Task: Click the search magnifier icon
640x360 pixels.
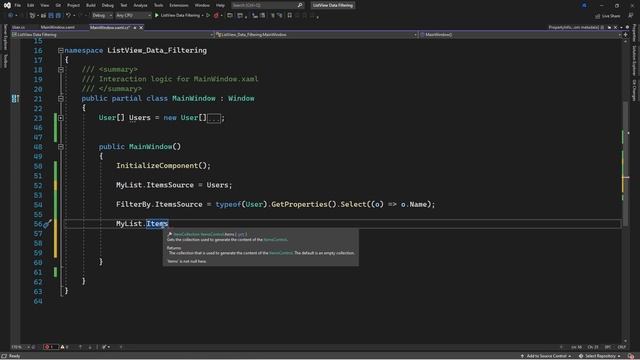Action: click(300, 5)
